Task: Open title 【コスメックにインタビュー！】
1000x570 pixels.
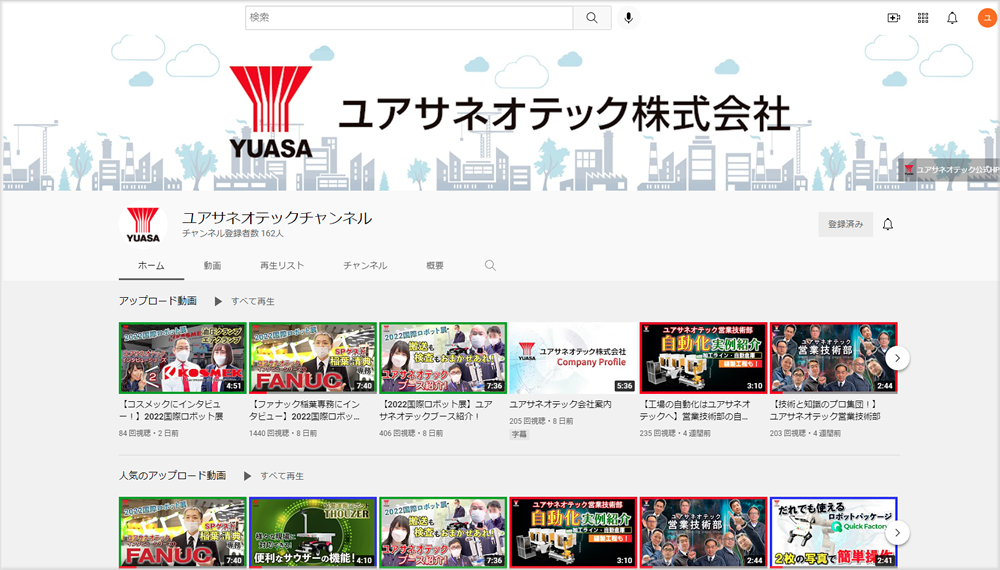Action: coord(172,410)
